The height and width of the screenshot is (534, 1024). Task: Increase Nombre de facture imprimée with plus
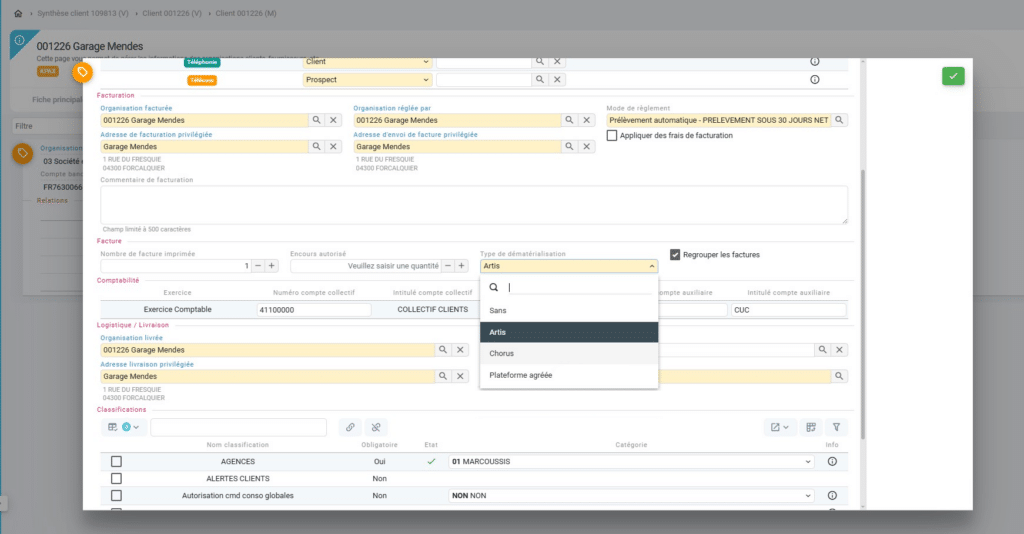[271, 266]
